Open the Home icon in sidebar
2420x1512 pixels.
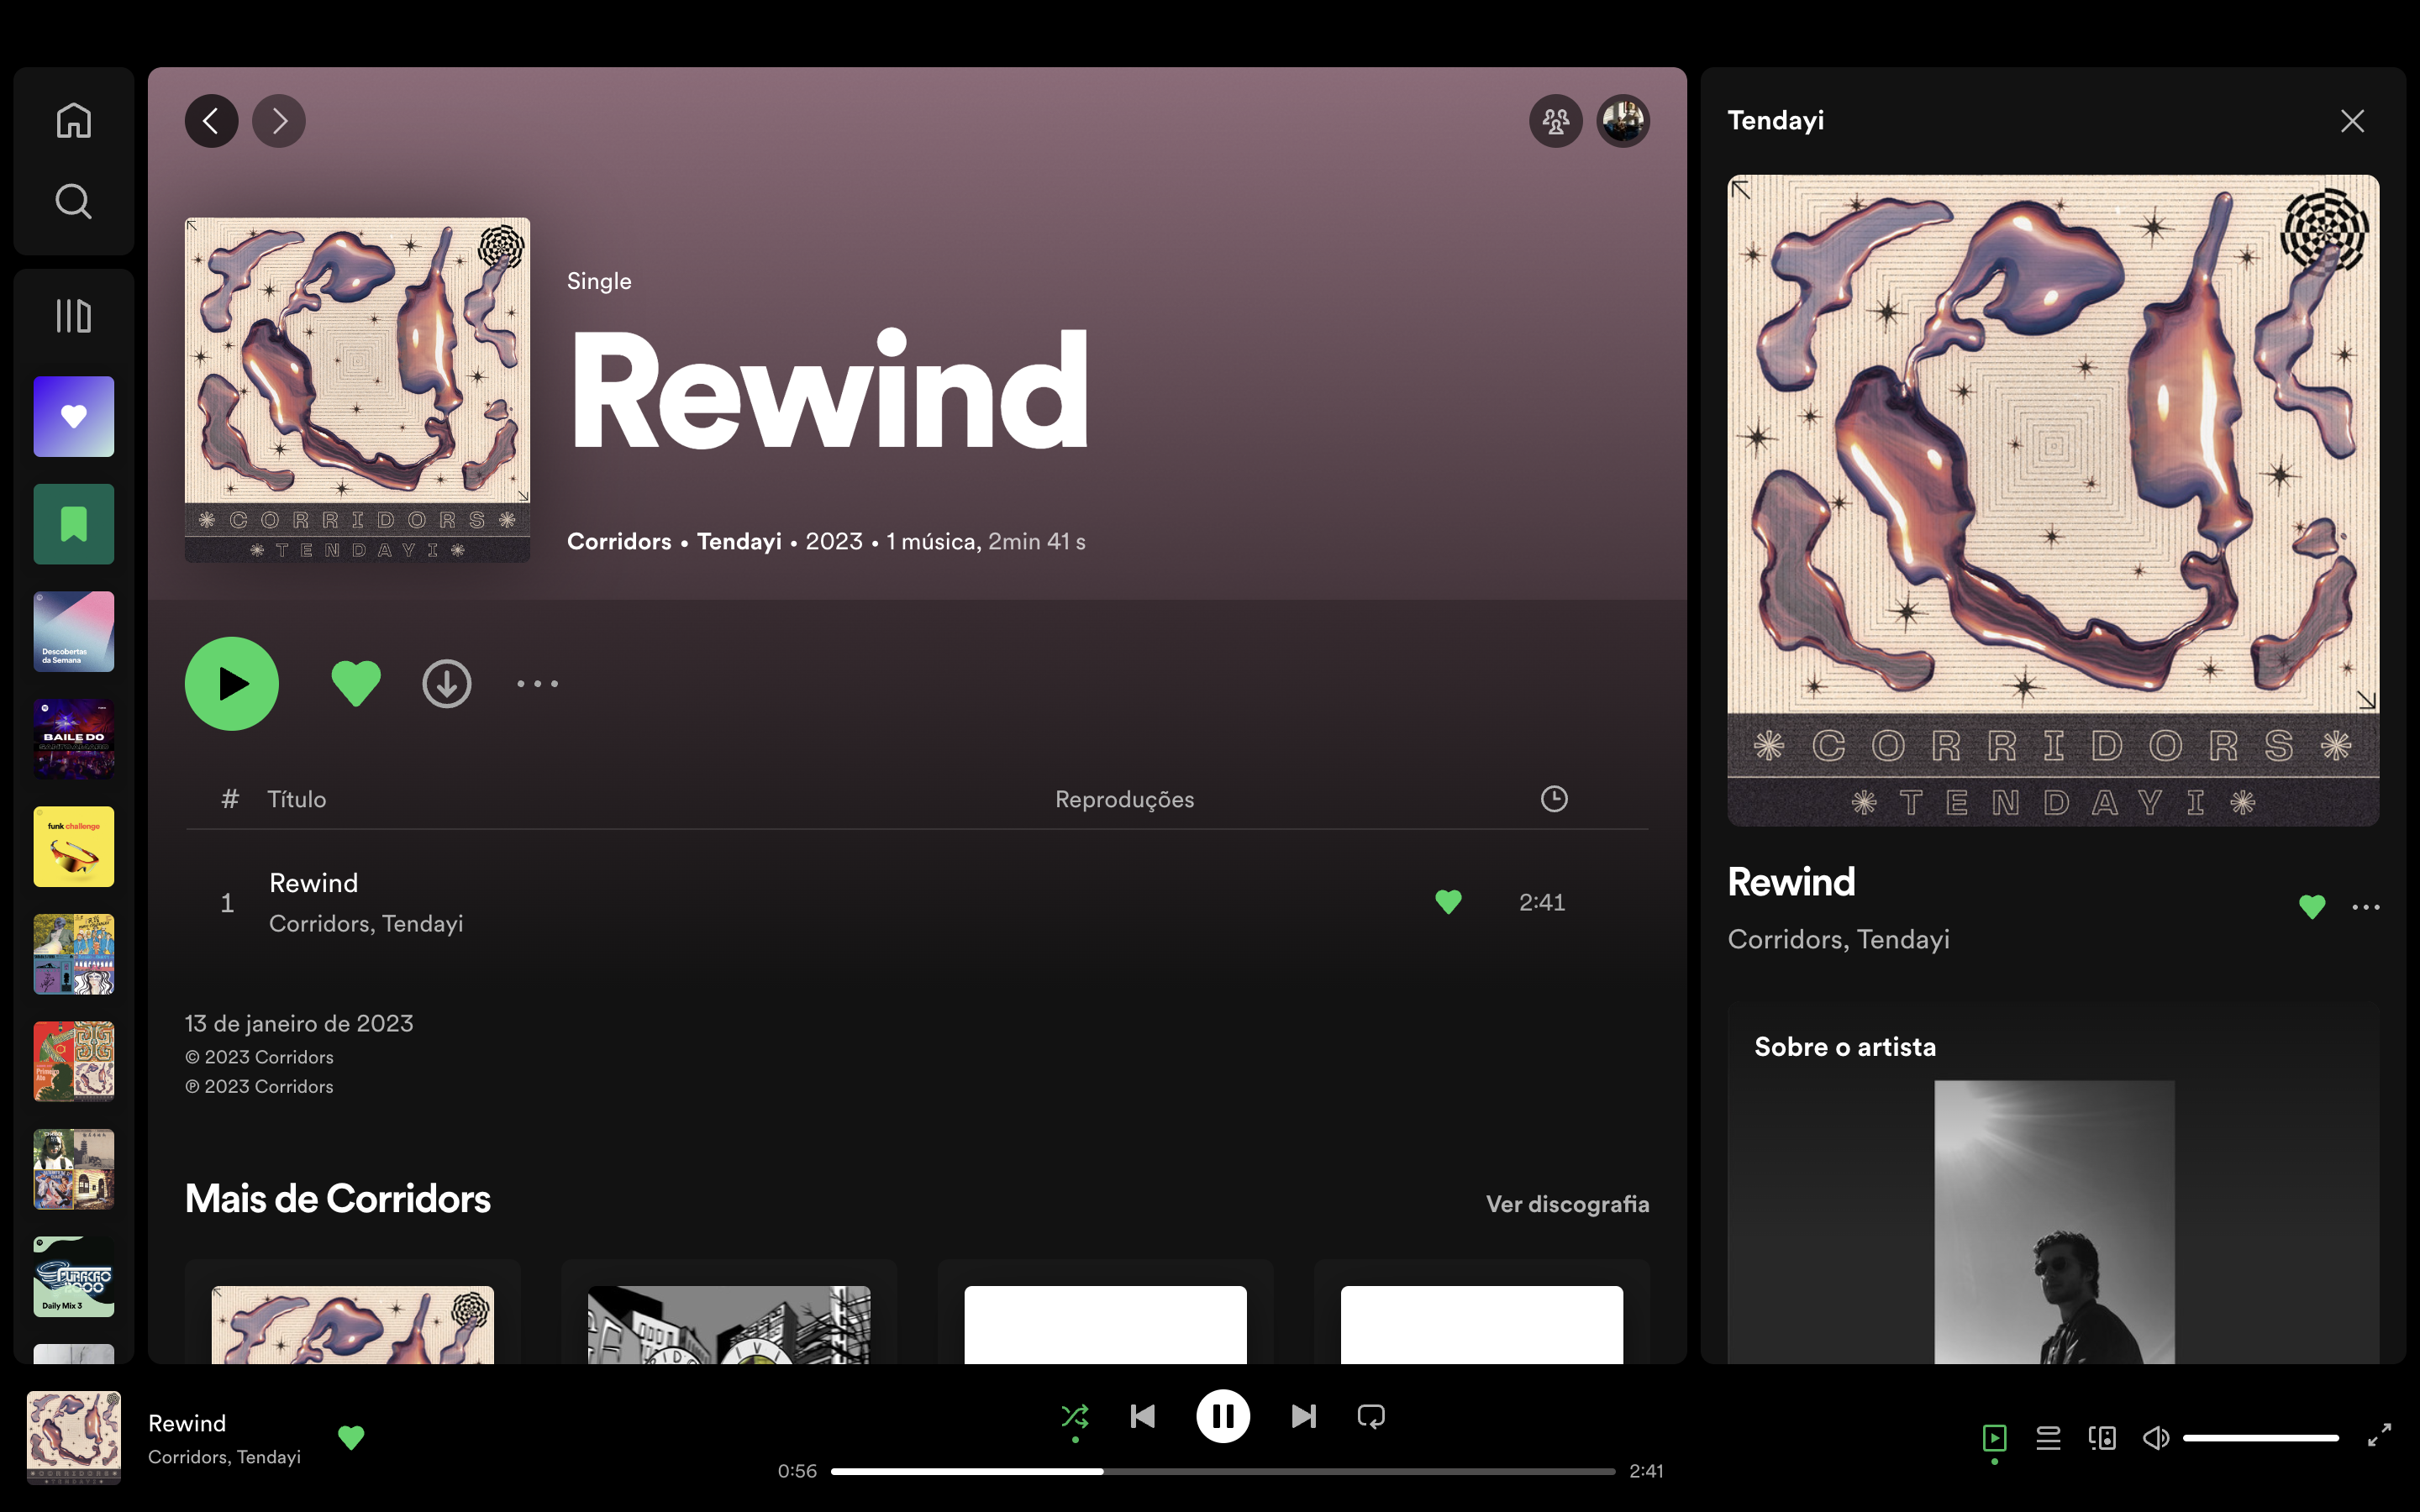73,121
